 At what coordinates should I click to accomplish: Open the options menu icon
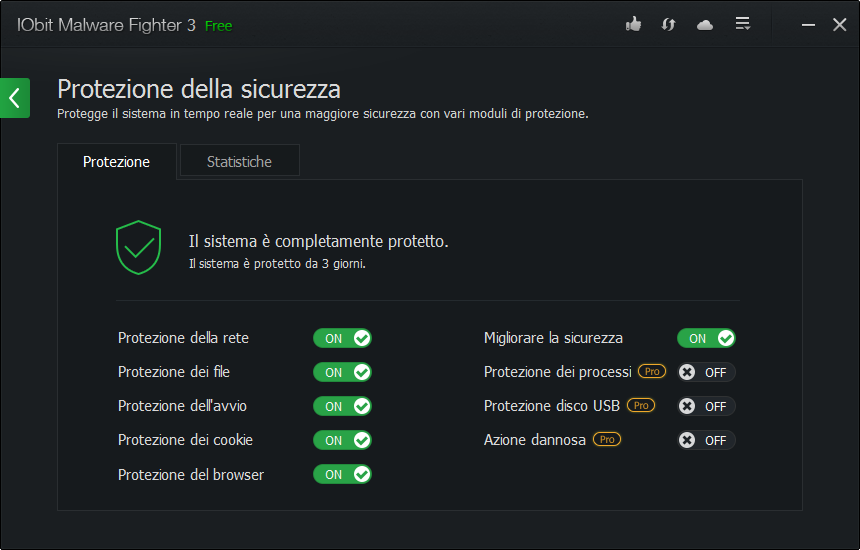pyautogui.click(x=742, y=24)
